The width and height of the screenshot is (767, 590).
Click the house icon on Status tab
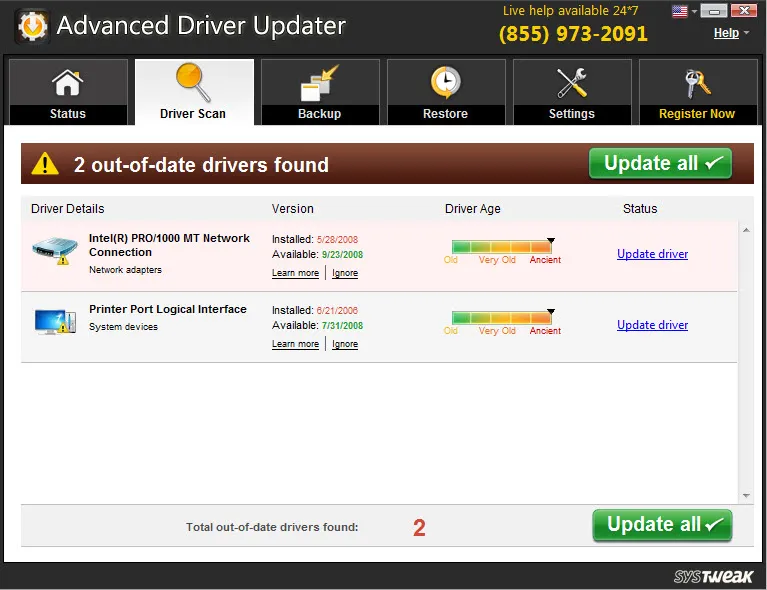tap(68, 82)
